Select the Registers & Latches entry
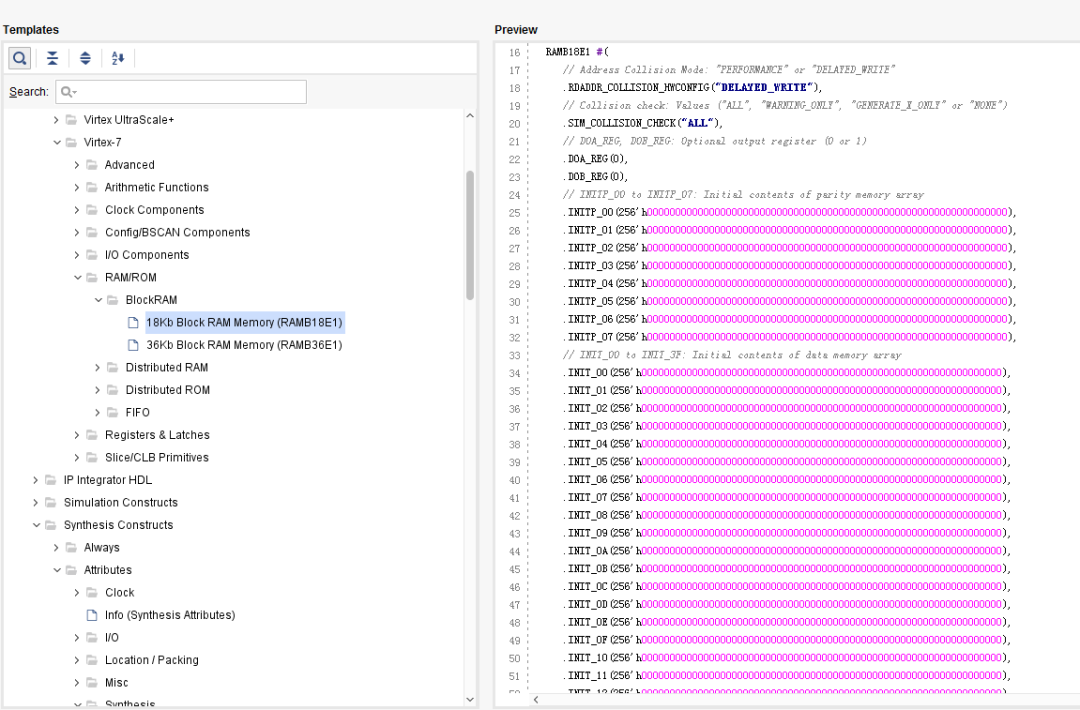Viewport: 1080px width, 710px height. click(156, 434)
